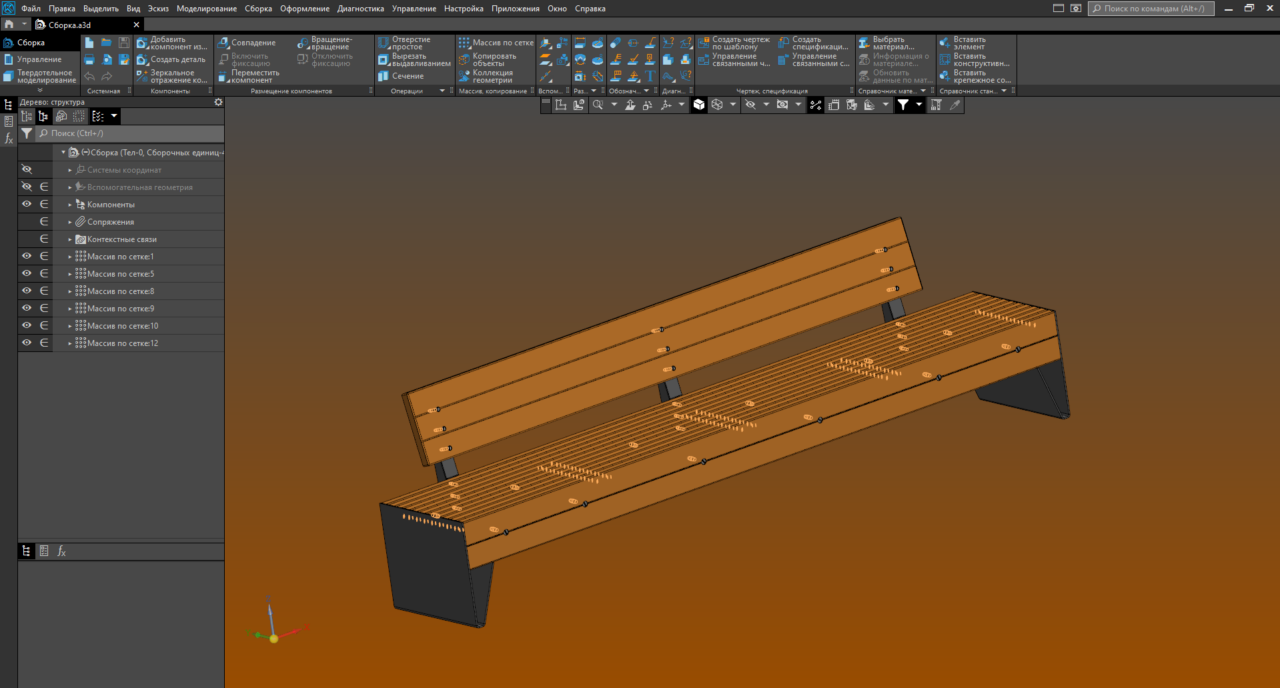This screenshot has height=688, width=1280.
Task: Show the hidden Системы координат item
Action: [x=27, y=170]
